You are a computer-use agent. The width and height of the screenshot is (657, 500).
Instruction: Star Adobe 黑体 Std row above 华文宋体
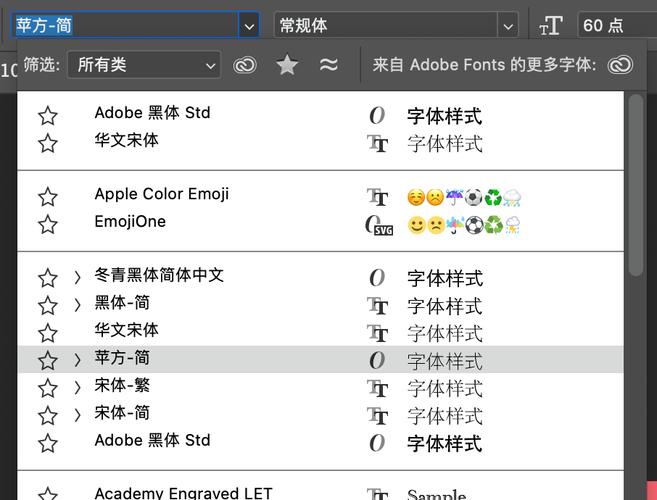tap(48, 116)
